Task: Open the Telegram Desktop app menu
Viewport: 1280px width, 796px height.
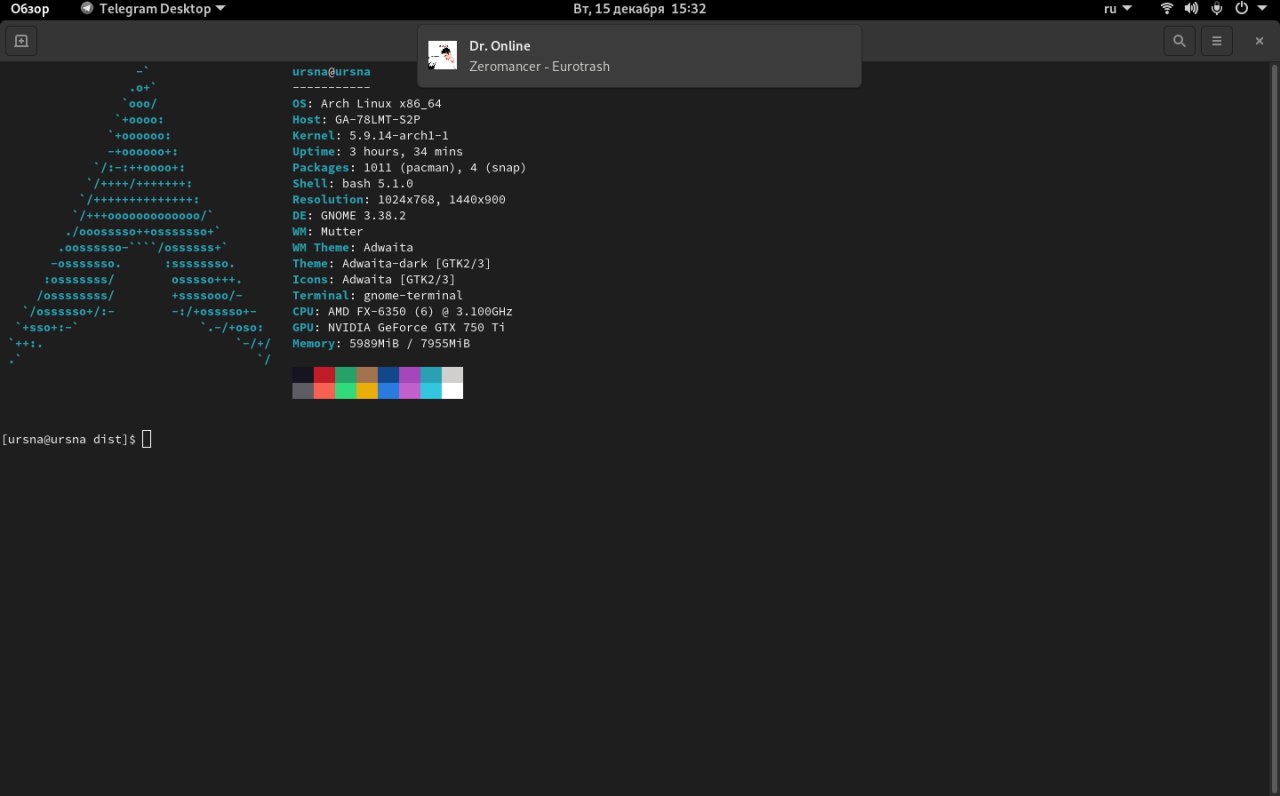Action: click(153, 9)
